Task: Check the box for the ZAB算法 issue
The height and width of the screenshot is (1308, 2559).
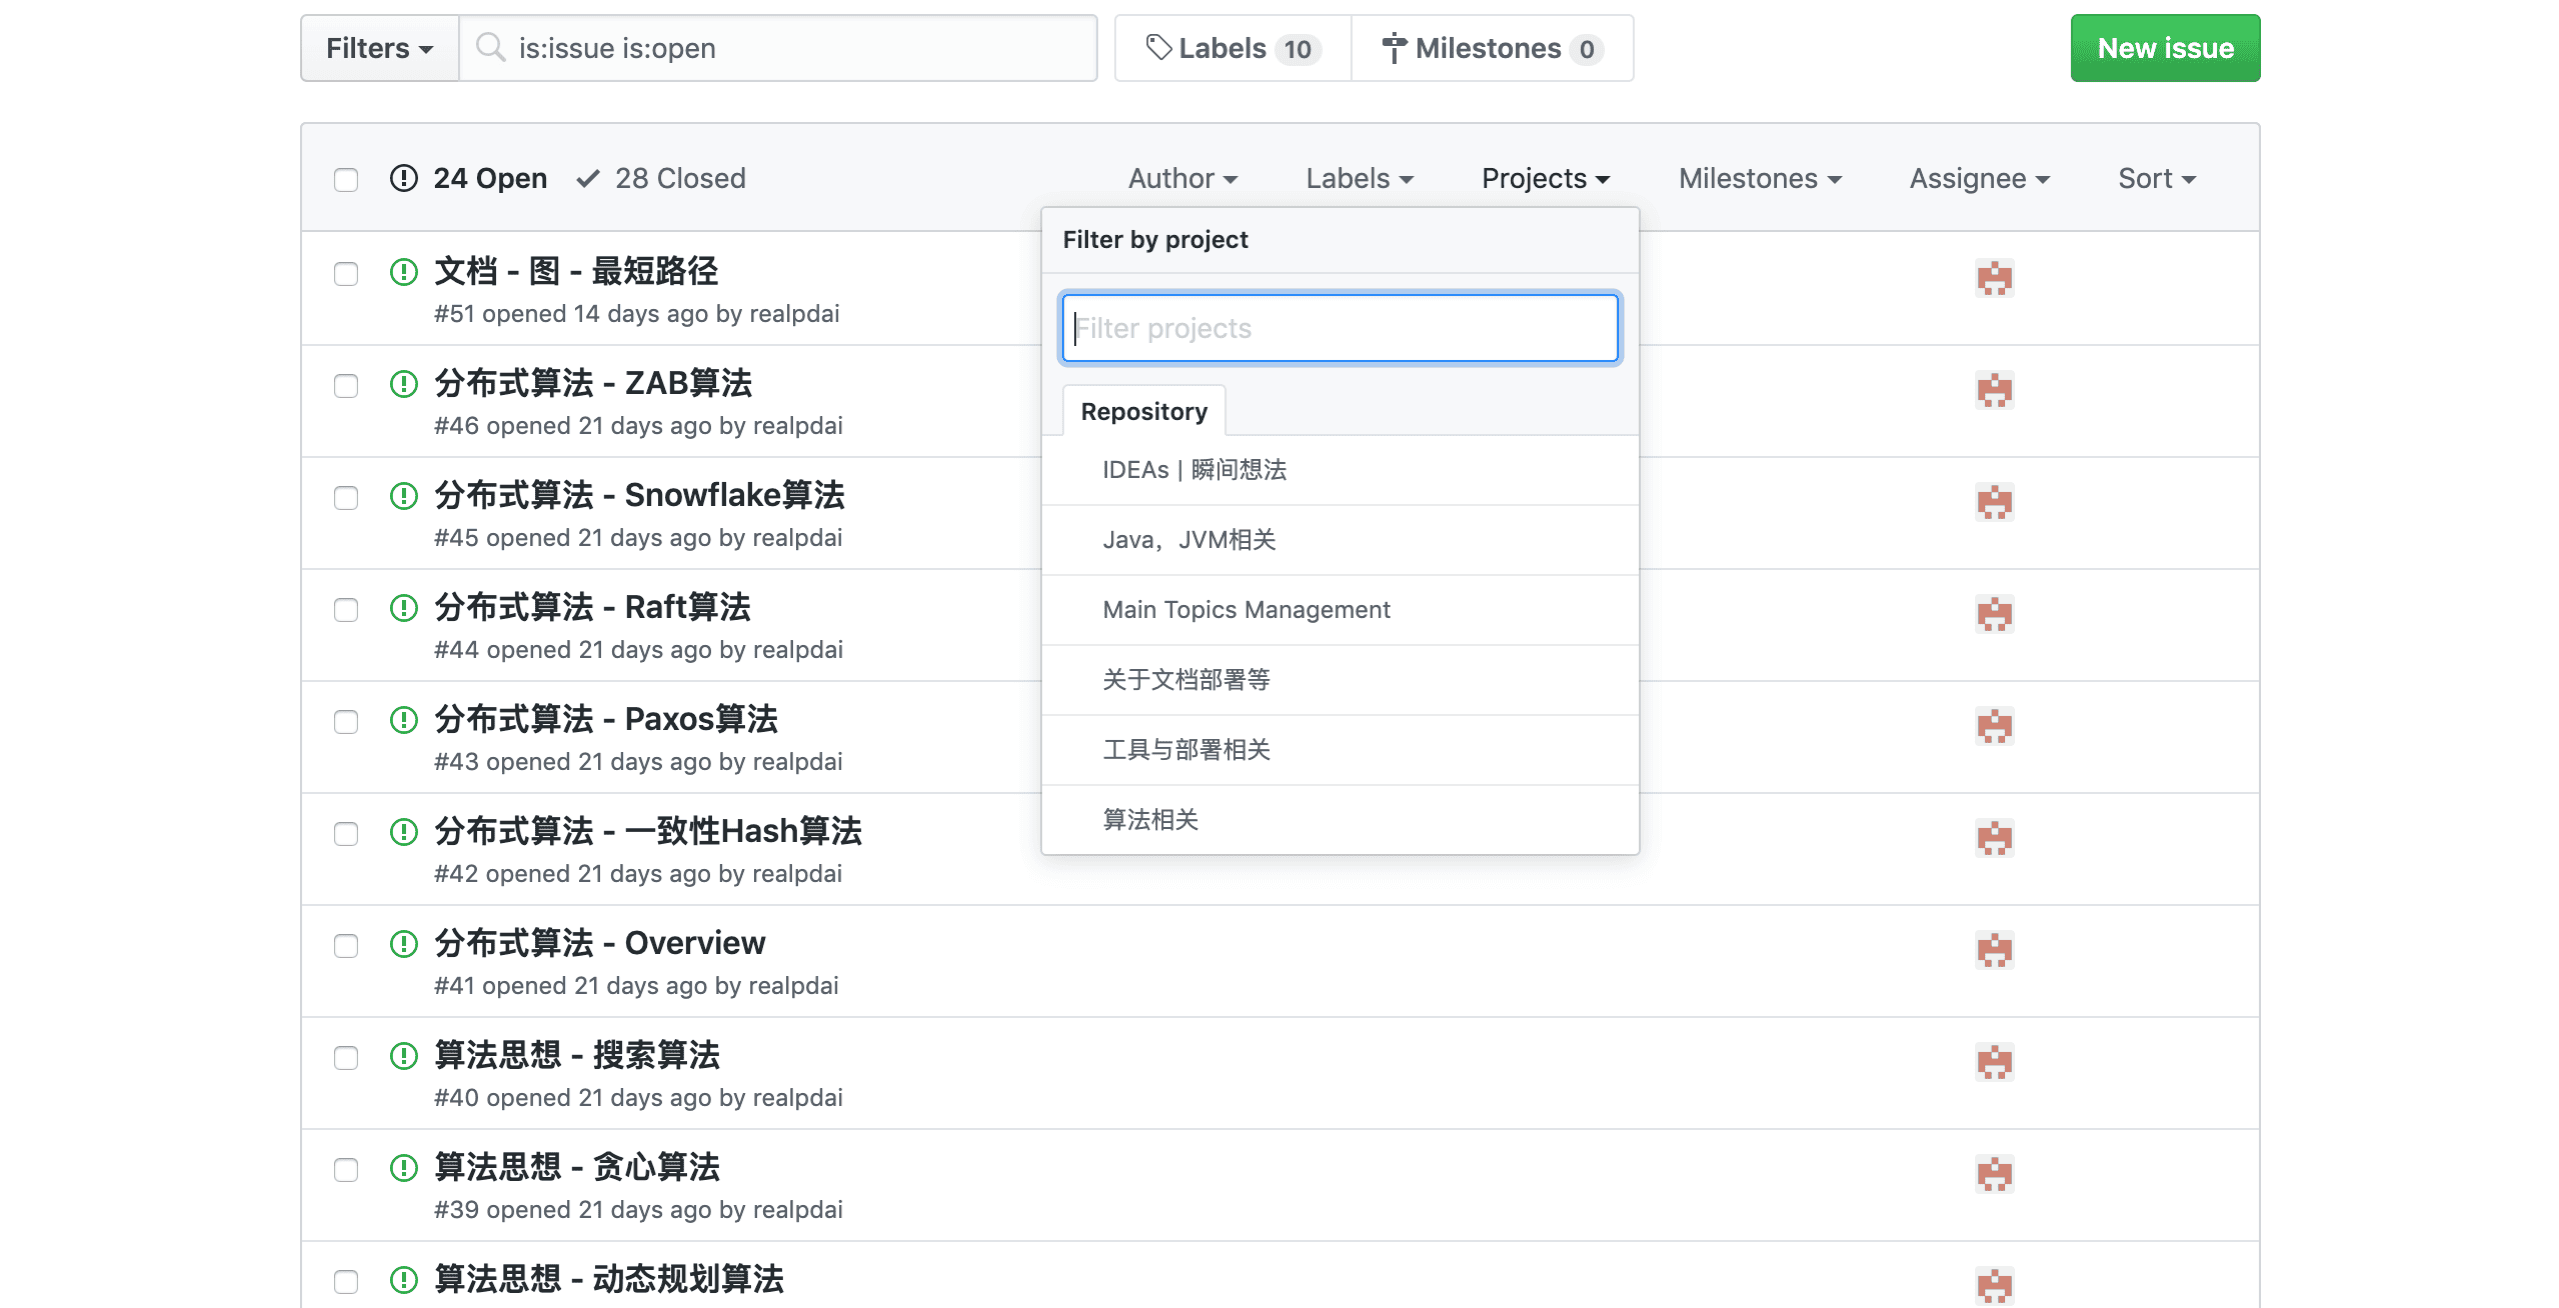Action: click(346, 386)
